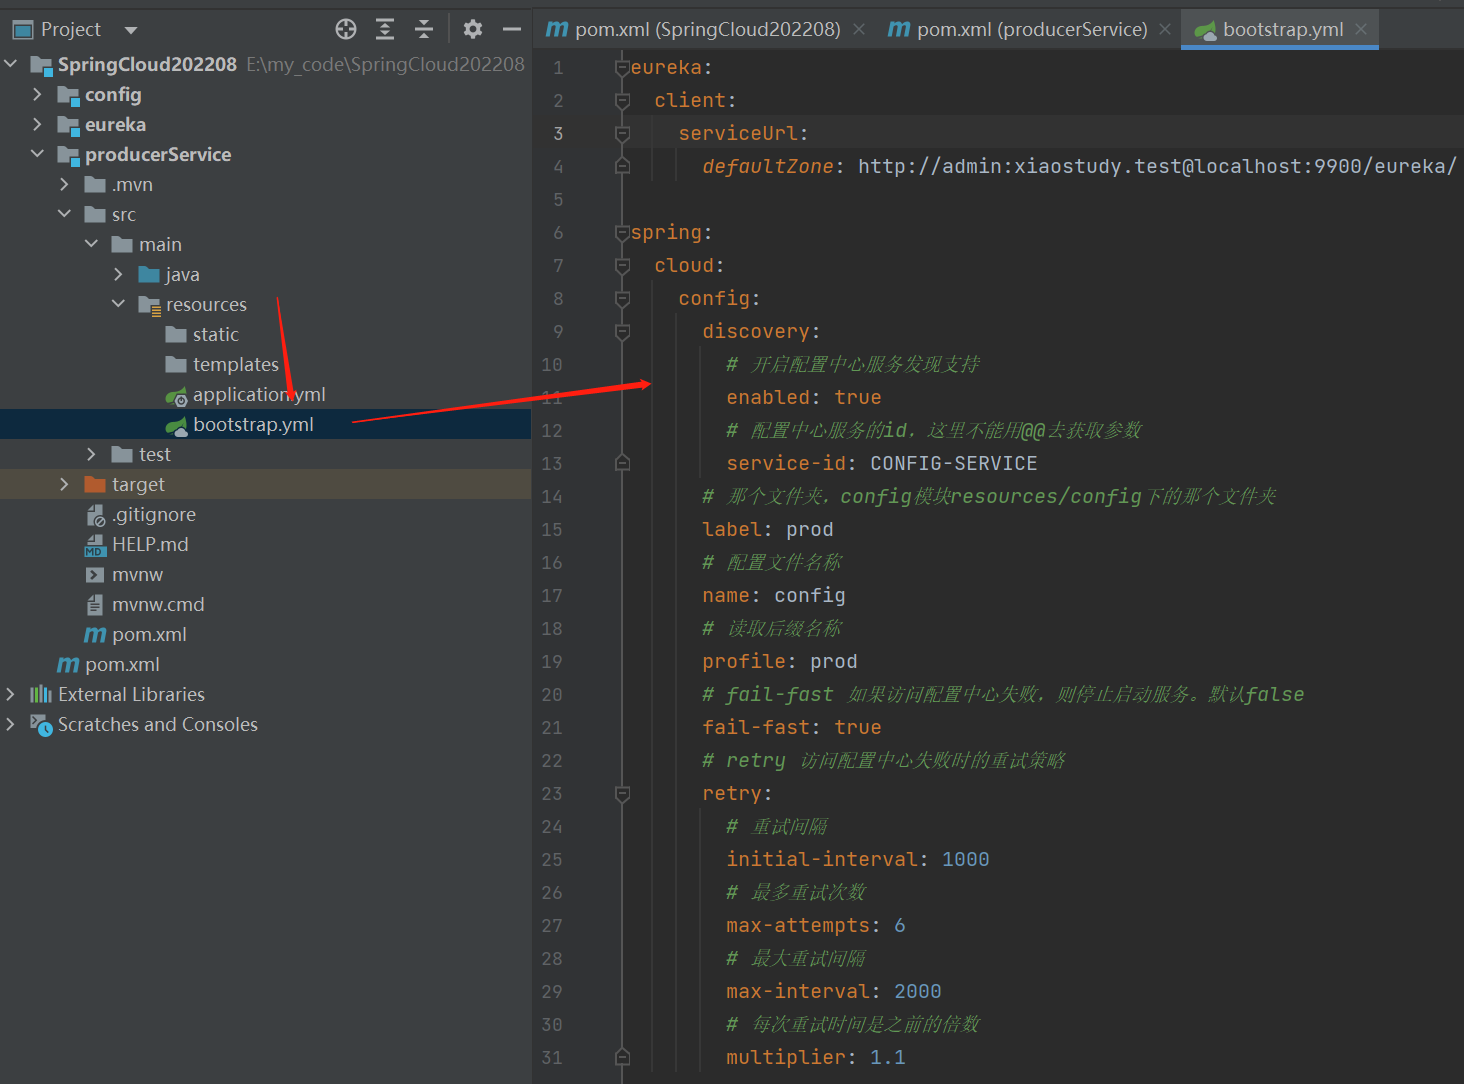Open producerService pom.xml in tree

coord(149,634)
